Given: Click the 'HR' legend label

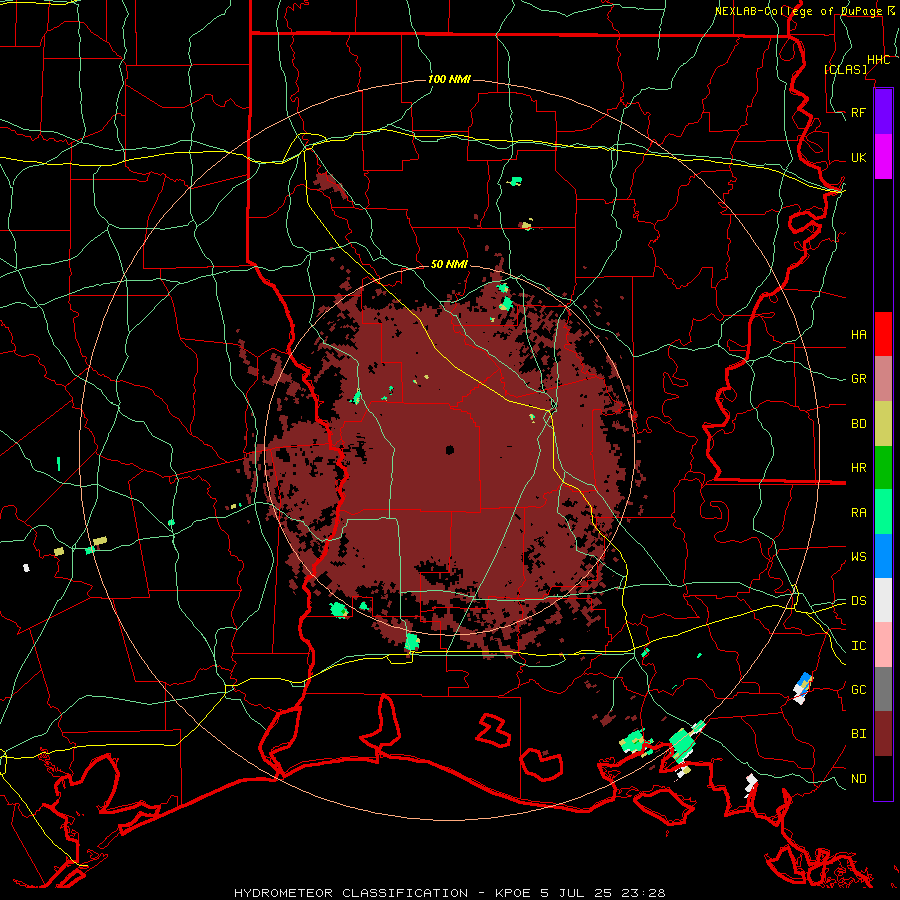Looking at the screenshot, I should [859, 468].
